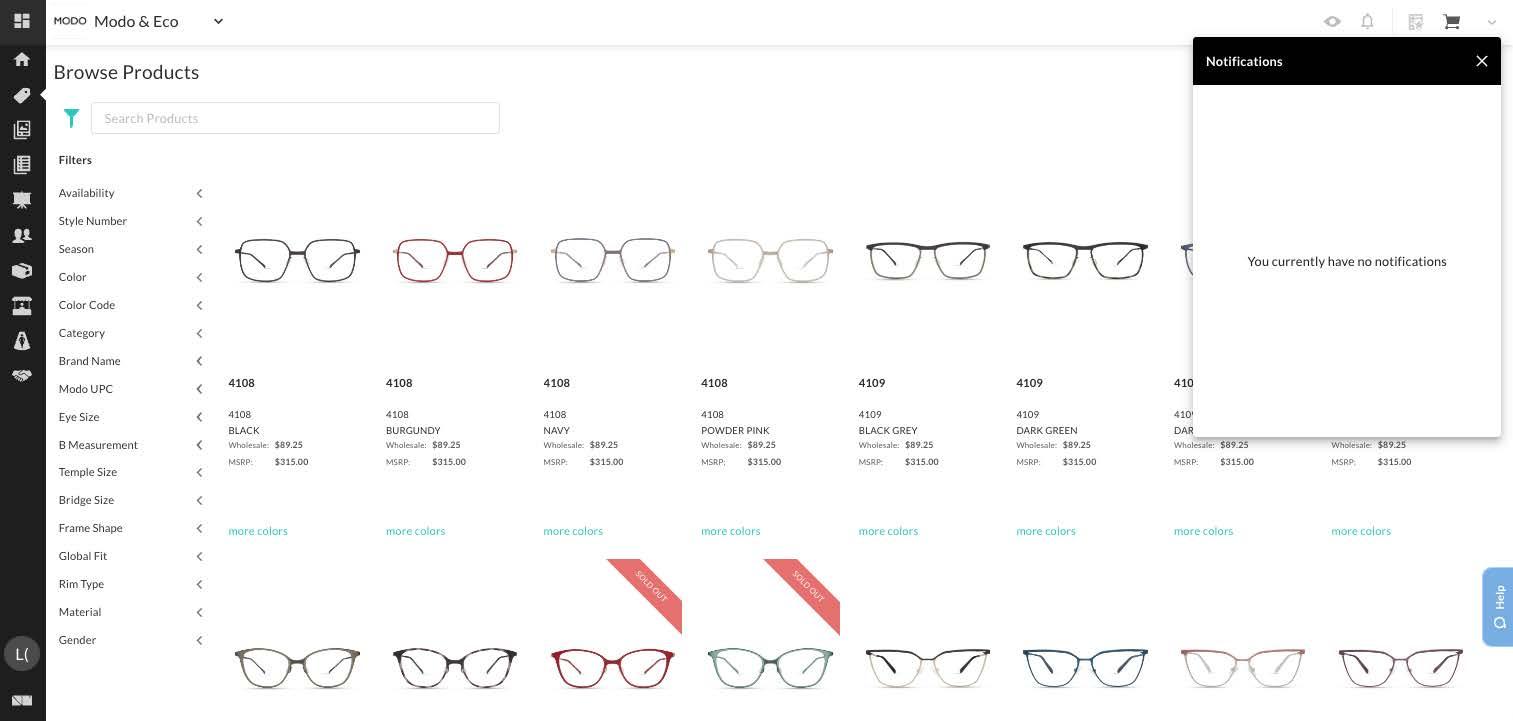Expand the Gender filter
Image resolution: width=1513 pixels, height=721 pixels.
coord(131,640)
